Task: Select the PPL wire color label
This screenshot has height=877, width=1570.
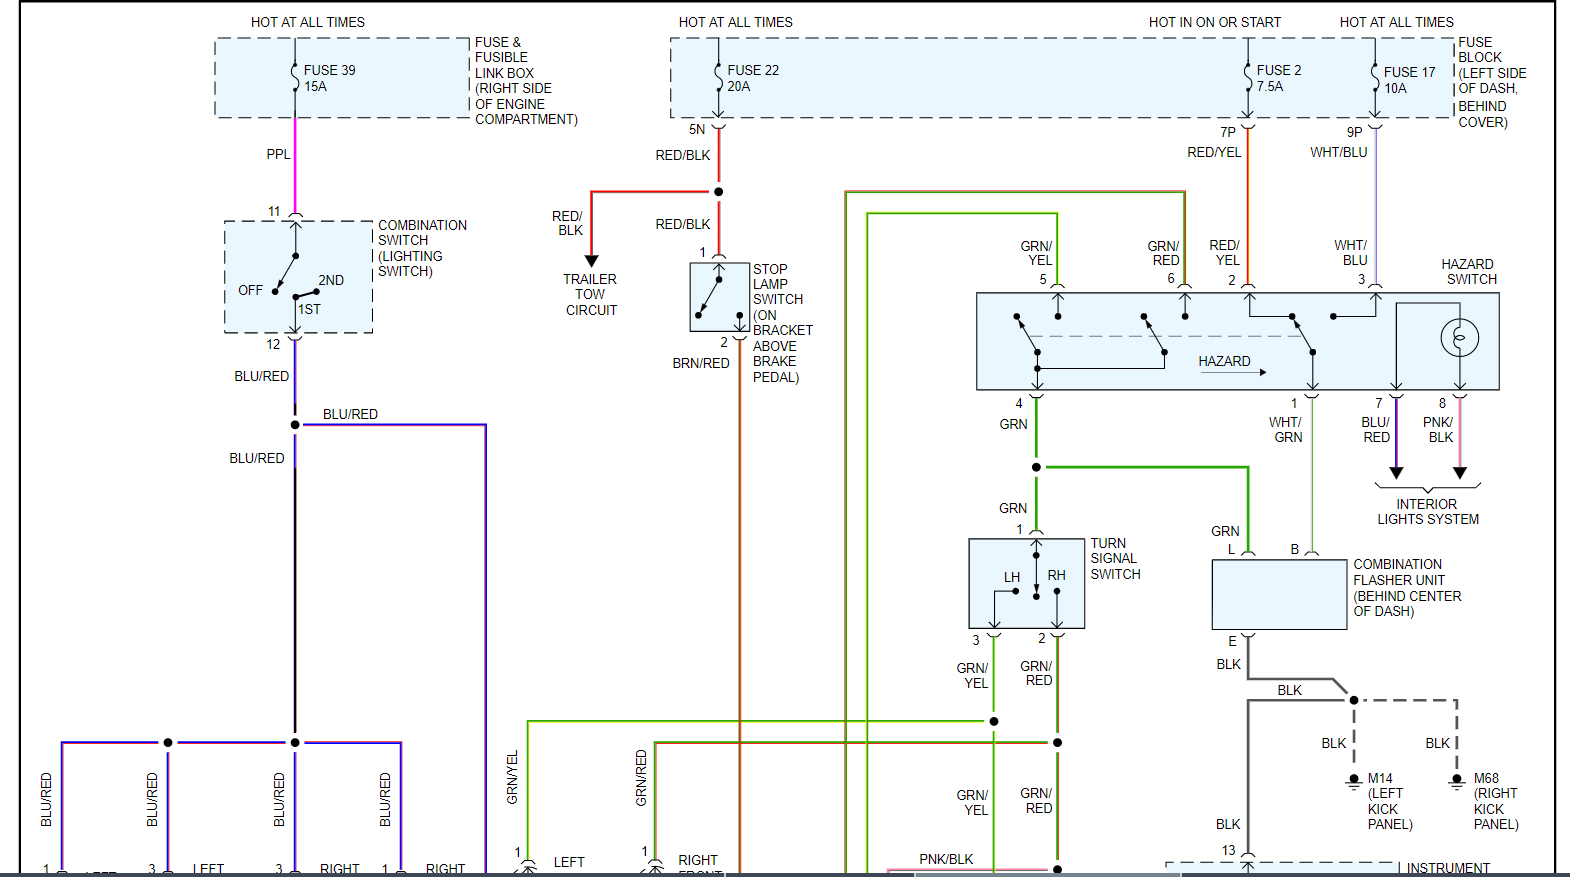Action: pyautogui.click(x=278, y=154)
